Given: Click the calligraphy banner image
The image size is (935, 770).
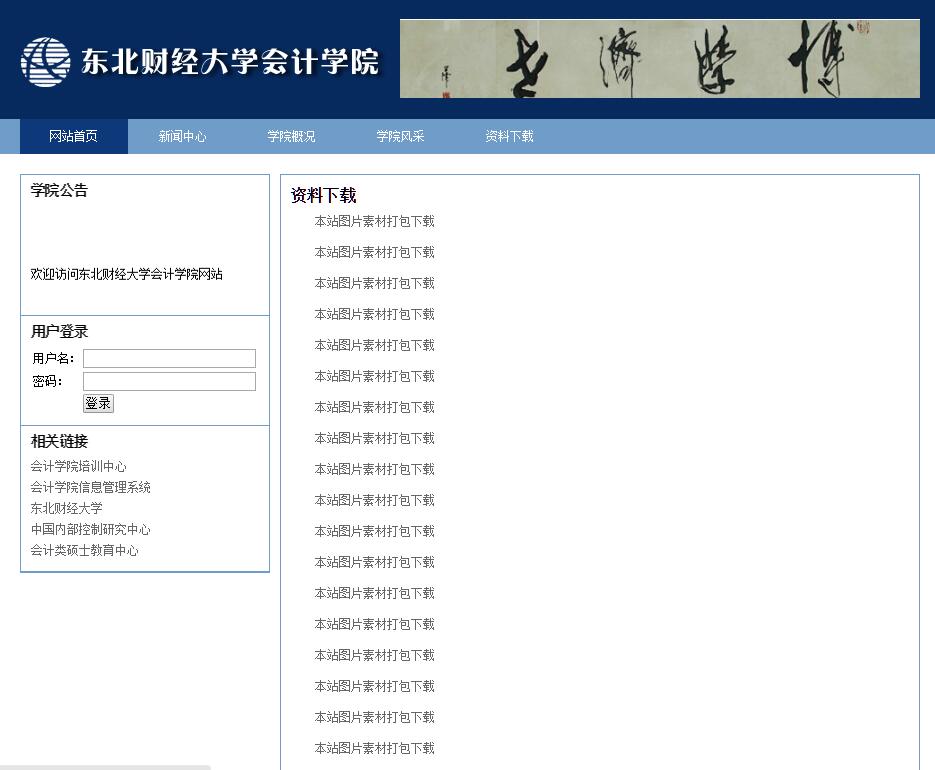Looking at the screenshot, I should click(x=659, y=59).
